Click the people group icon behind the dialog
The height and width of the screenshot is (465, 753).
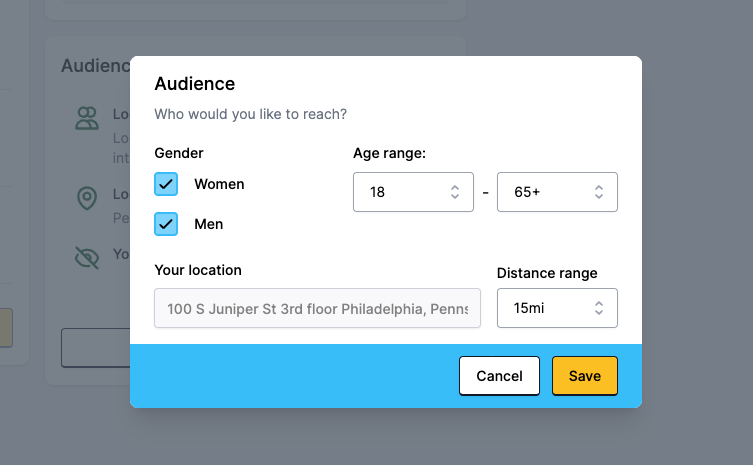tap(88, 119)
